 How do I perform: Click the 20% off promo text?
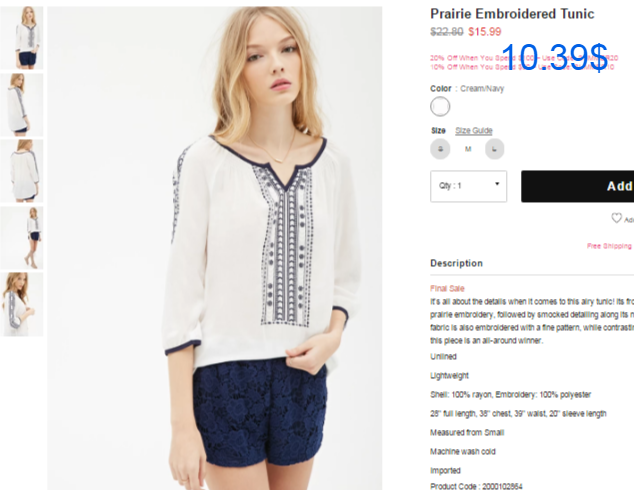click(x=524, y=58)
